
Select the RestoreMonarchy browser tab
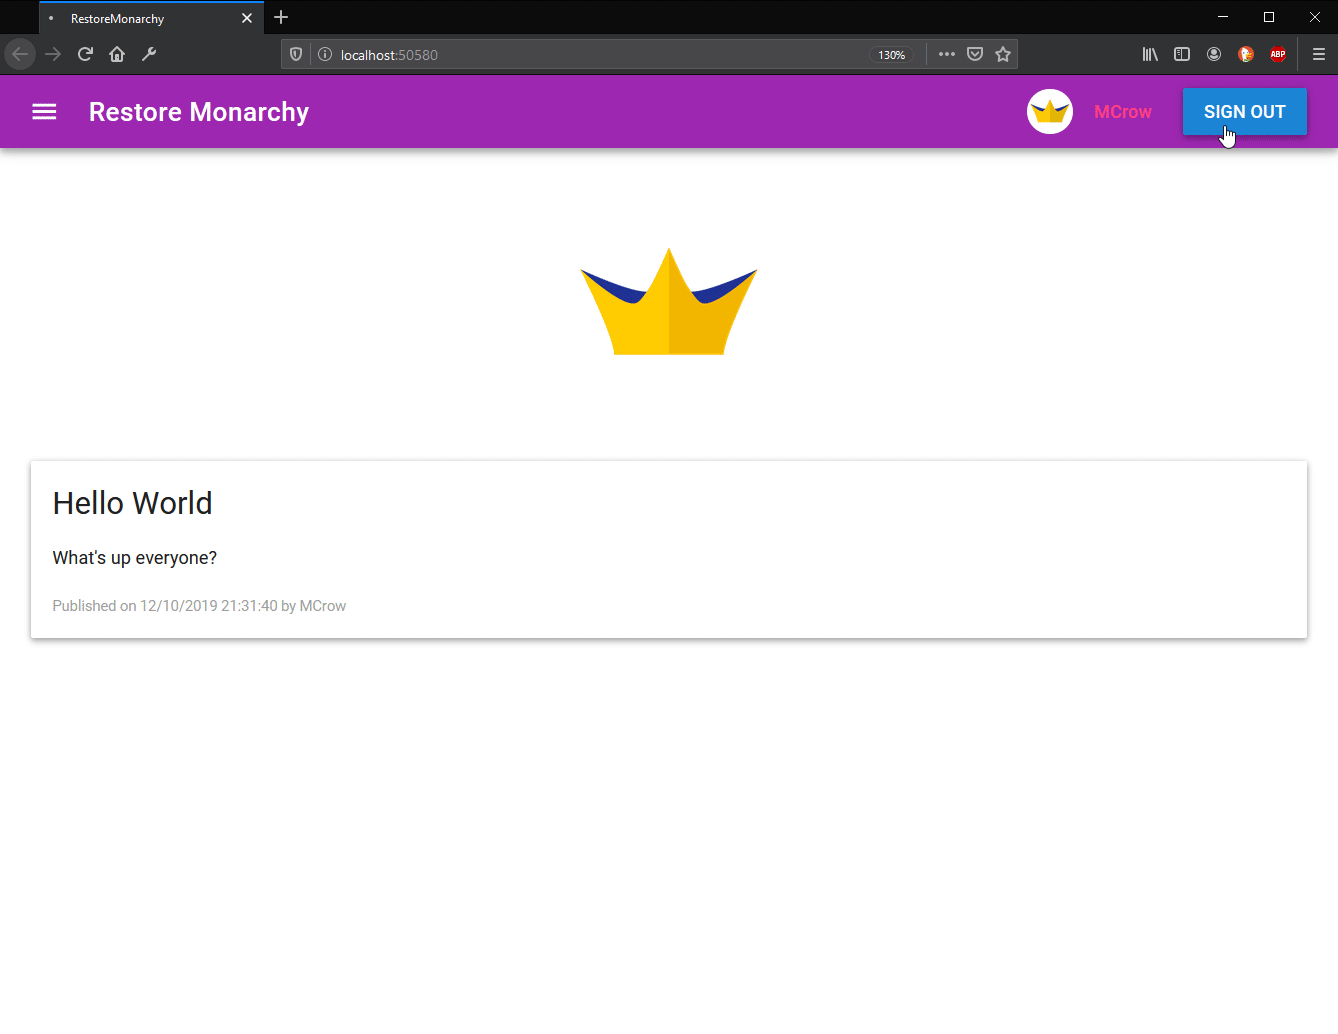coord(150,18)
